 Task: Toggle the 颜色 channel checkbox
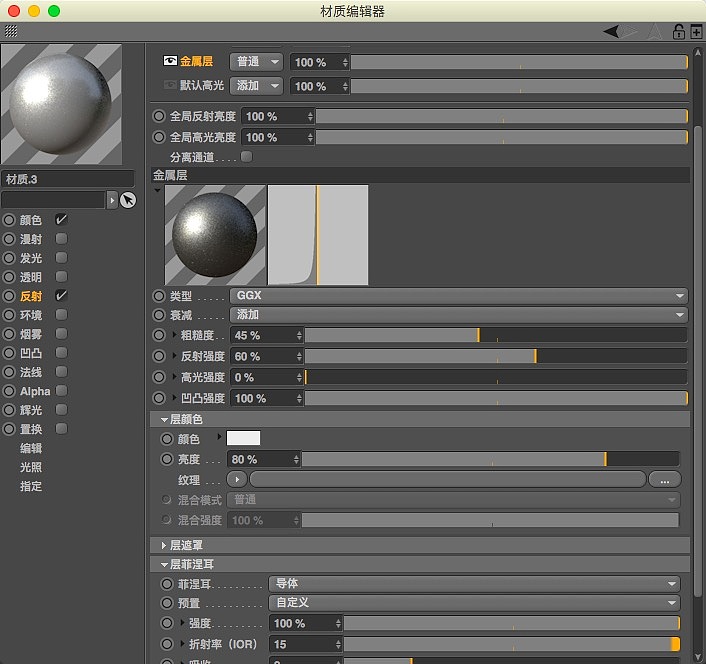point(61,219)
